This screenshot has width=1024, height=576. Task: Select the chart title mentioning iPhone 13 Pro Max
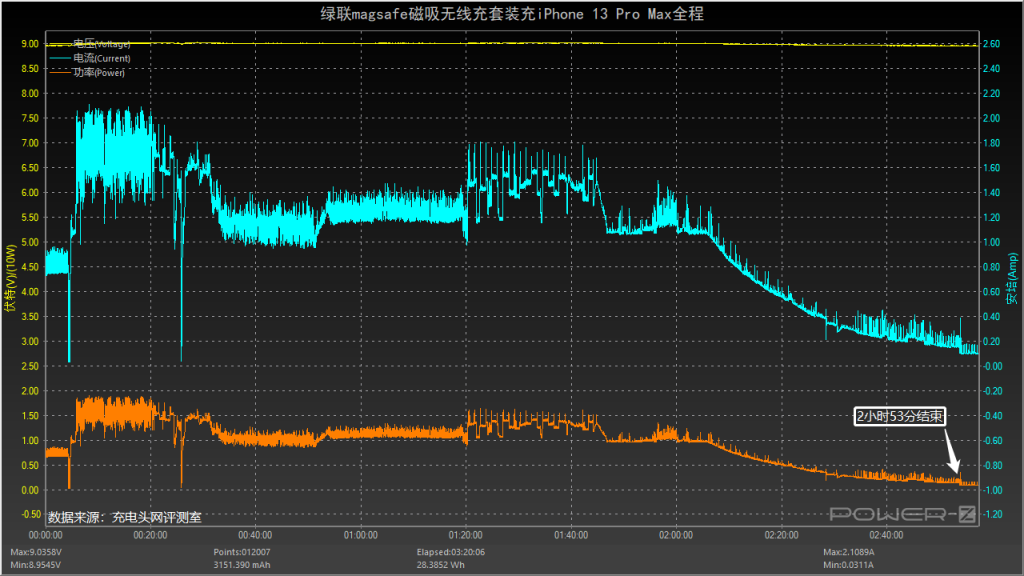click(512, 14)
